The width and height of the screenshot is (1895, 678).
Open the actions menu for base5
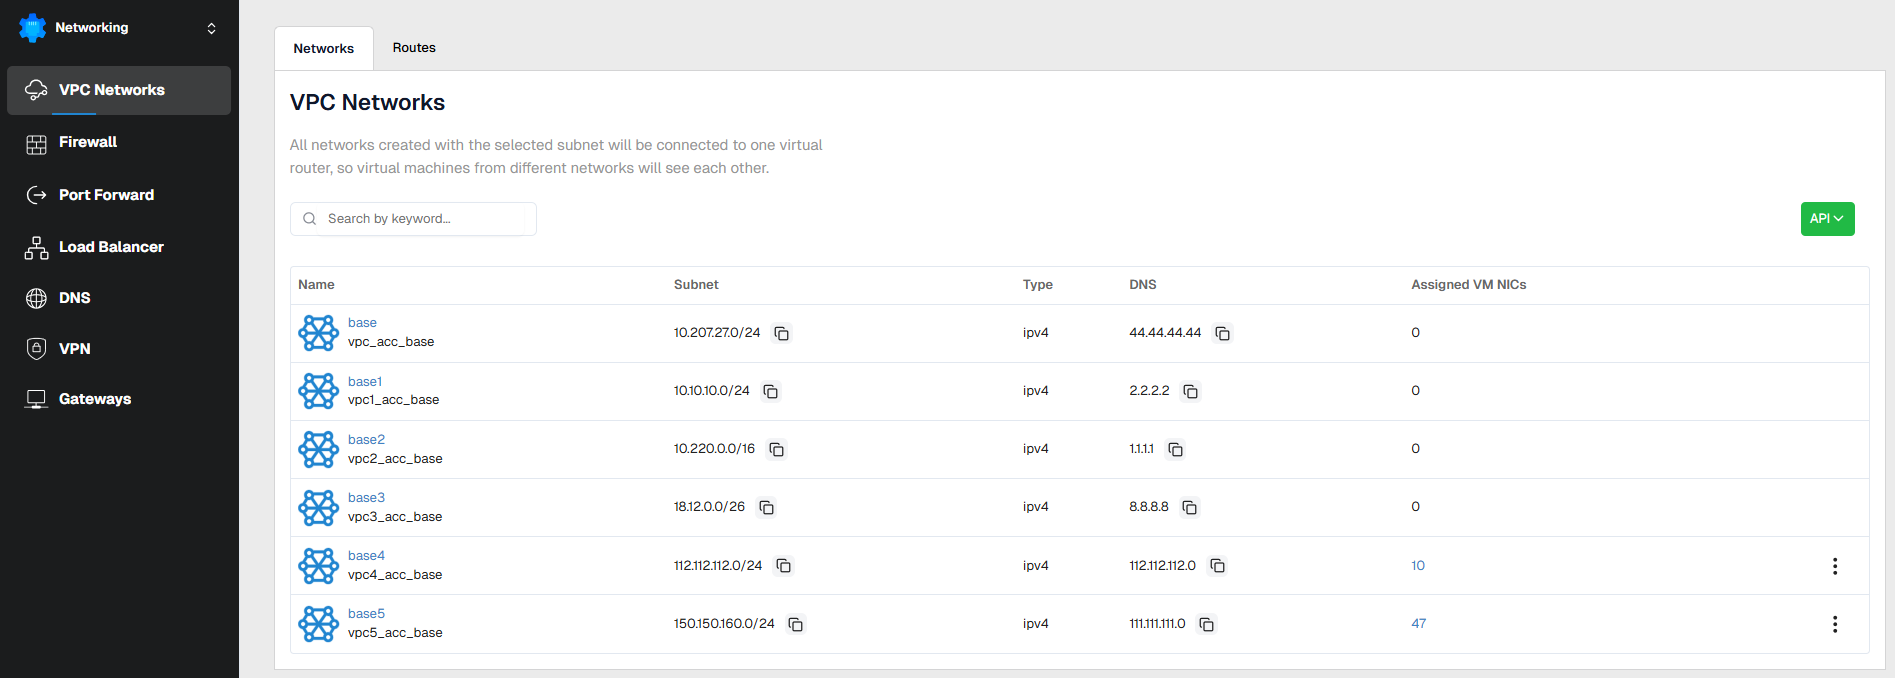point(1834,624)
